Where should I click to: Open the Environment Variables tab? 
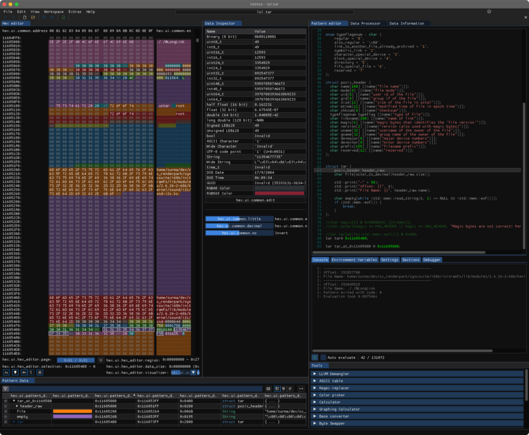[x=354, y=260]
